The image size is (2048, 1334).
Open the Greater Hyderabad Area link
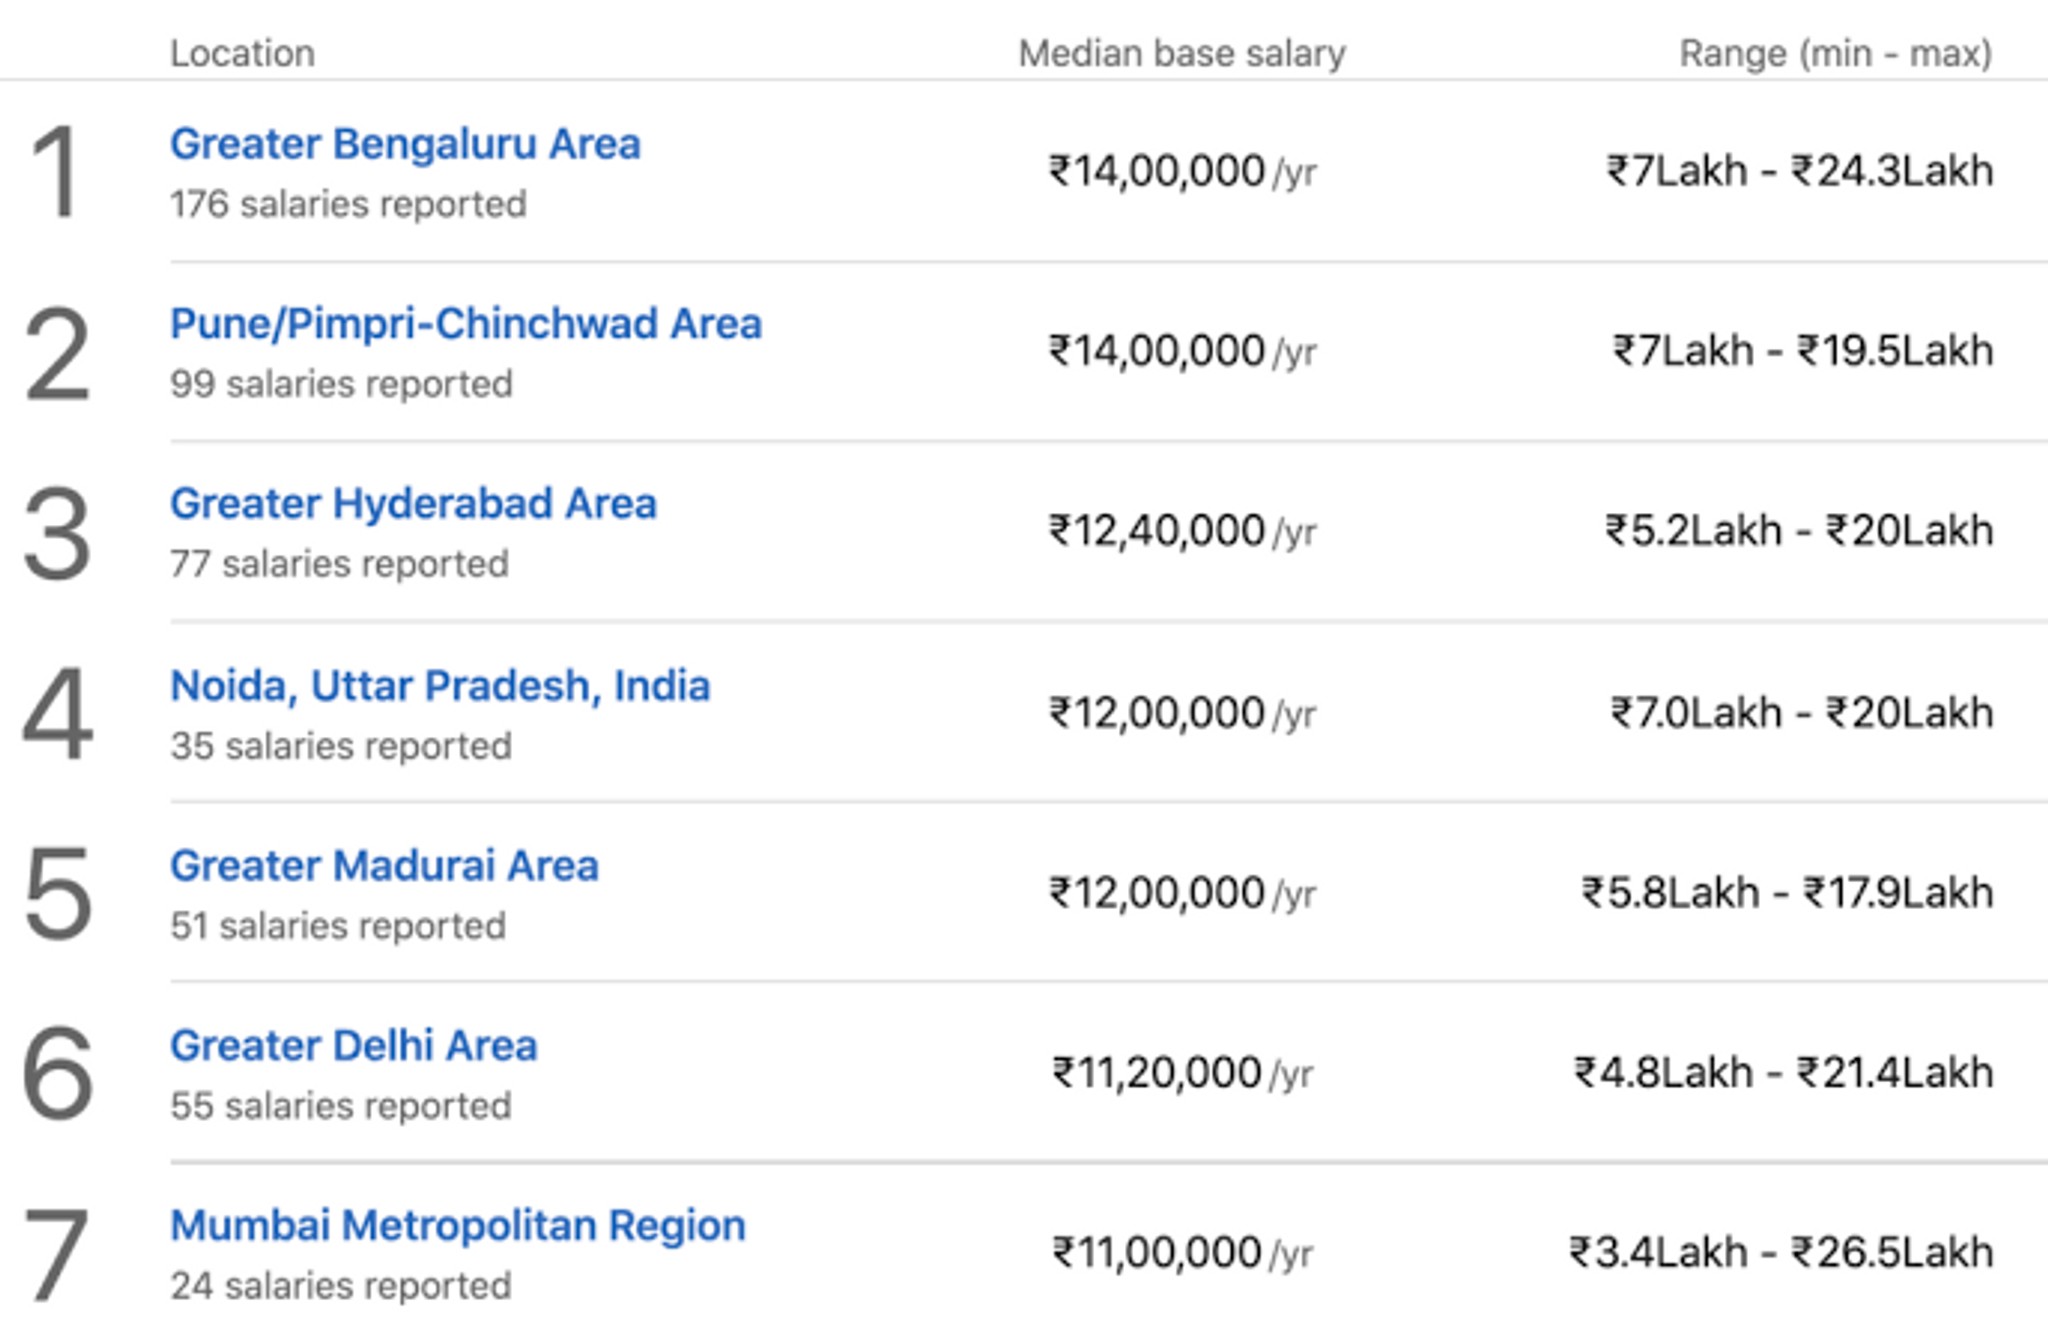coord(413,504)
